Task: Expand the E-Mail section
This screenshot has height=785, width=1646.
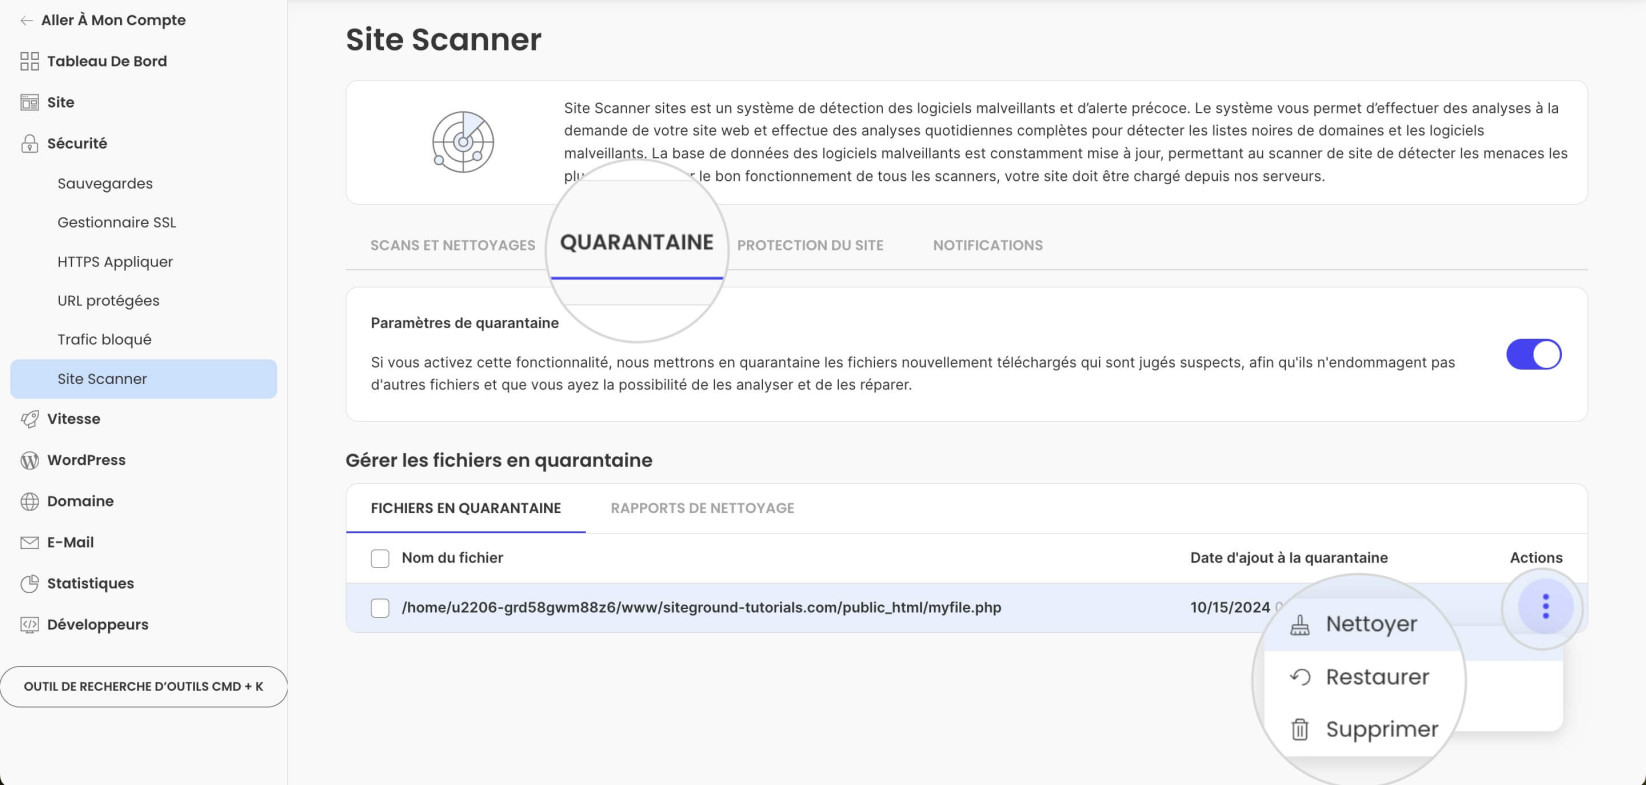Action: tap(70, 542)
